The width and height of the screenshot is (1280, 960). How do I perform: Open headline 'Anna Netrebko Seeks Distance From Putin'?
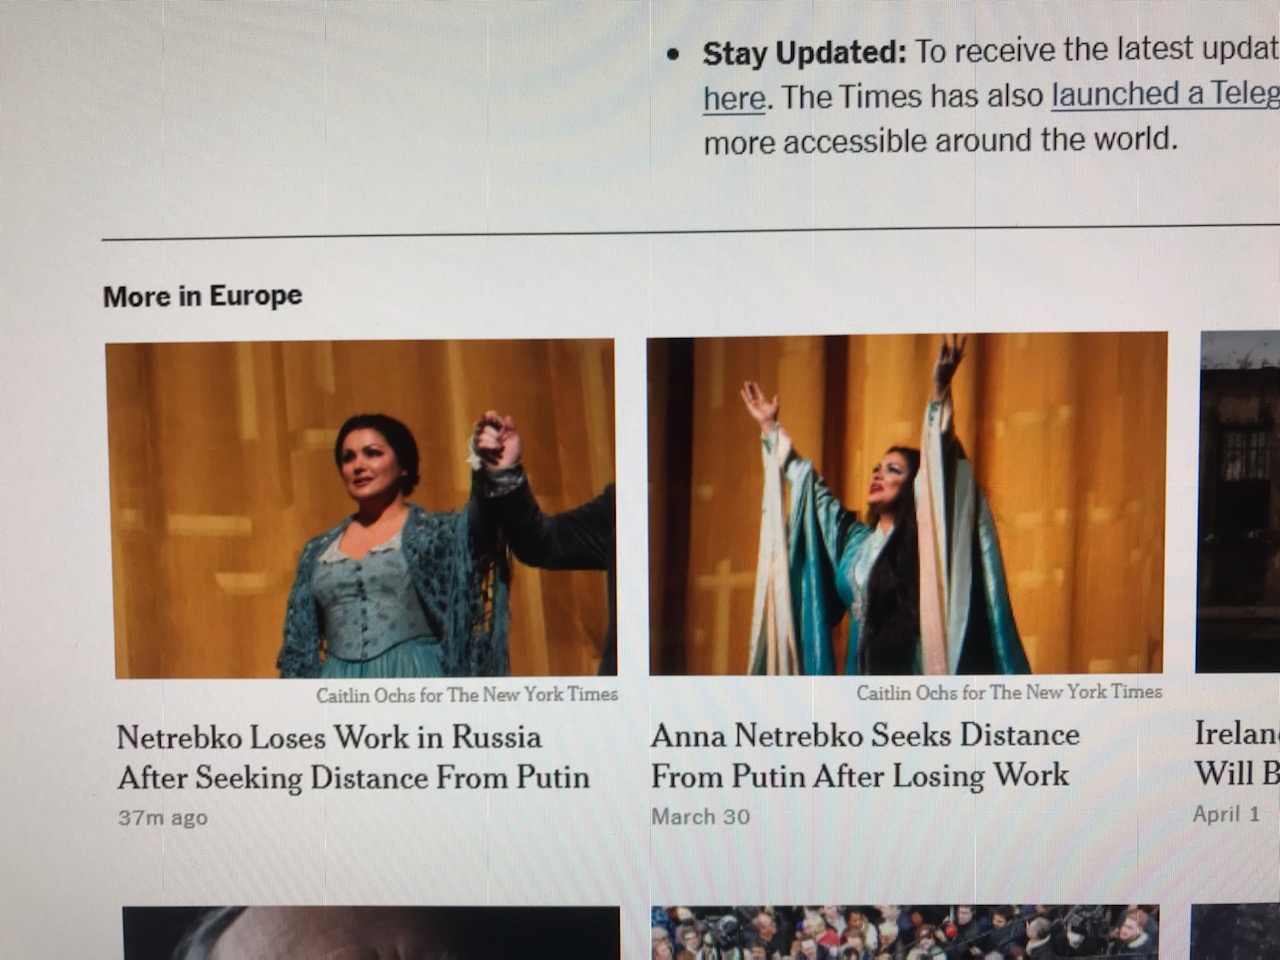click(865, 754)
